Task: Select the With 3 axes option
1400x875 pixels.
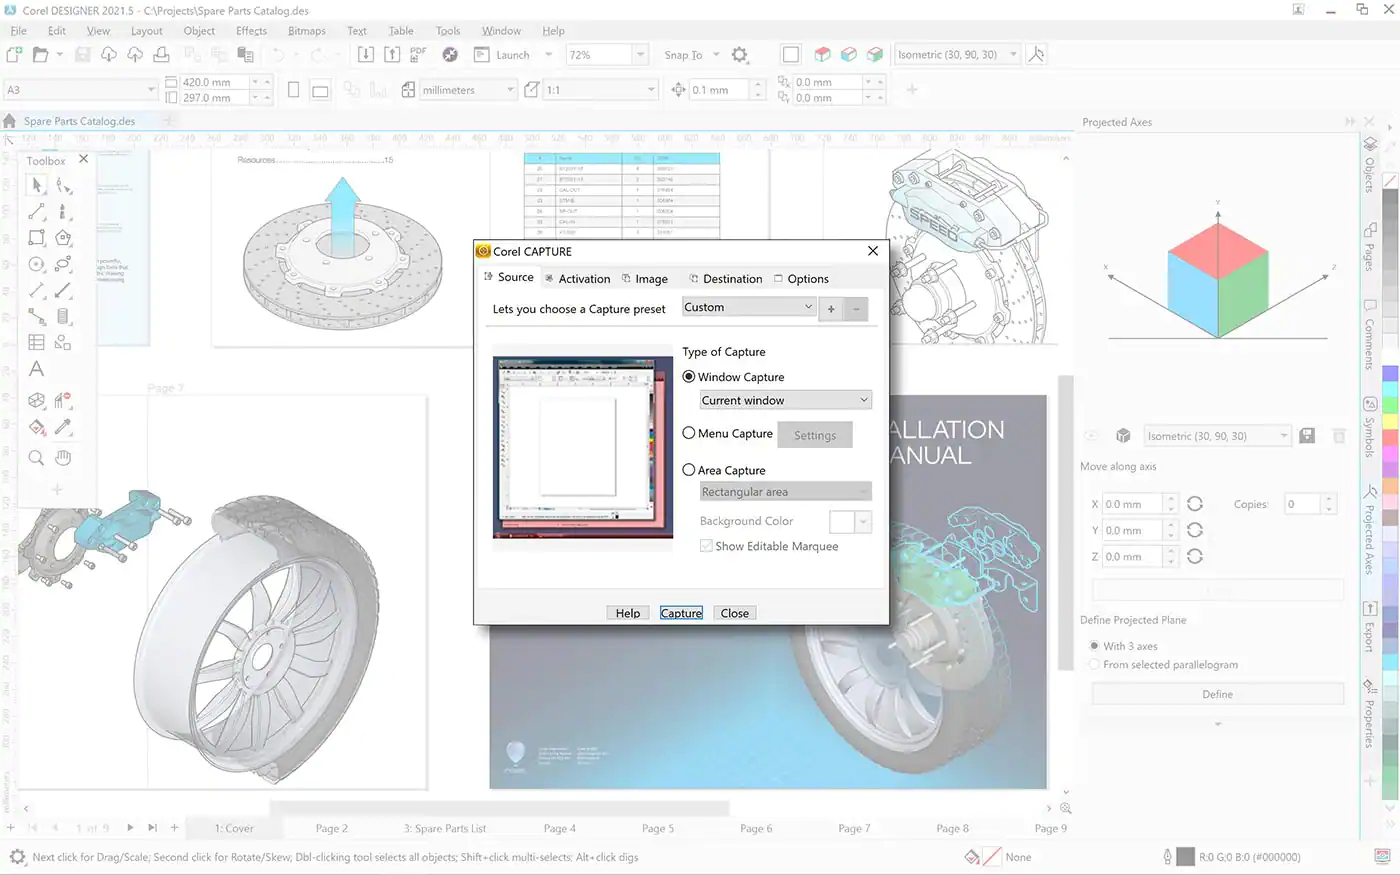Action: [1094, 646]
